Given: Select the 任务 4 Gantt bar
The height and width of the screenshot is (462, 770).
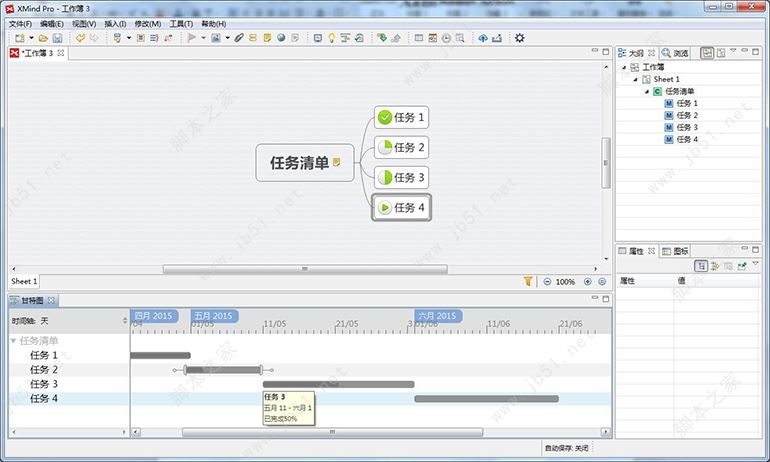Looking at the screenshot, I should click(x=486, y=399).
